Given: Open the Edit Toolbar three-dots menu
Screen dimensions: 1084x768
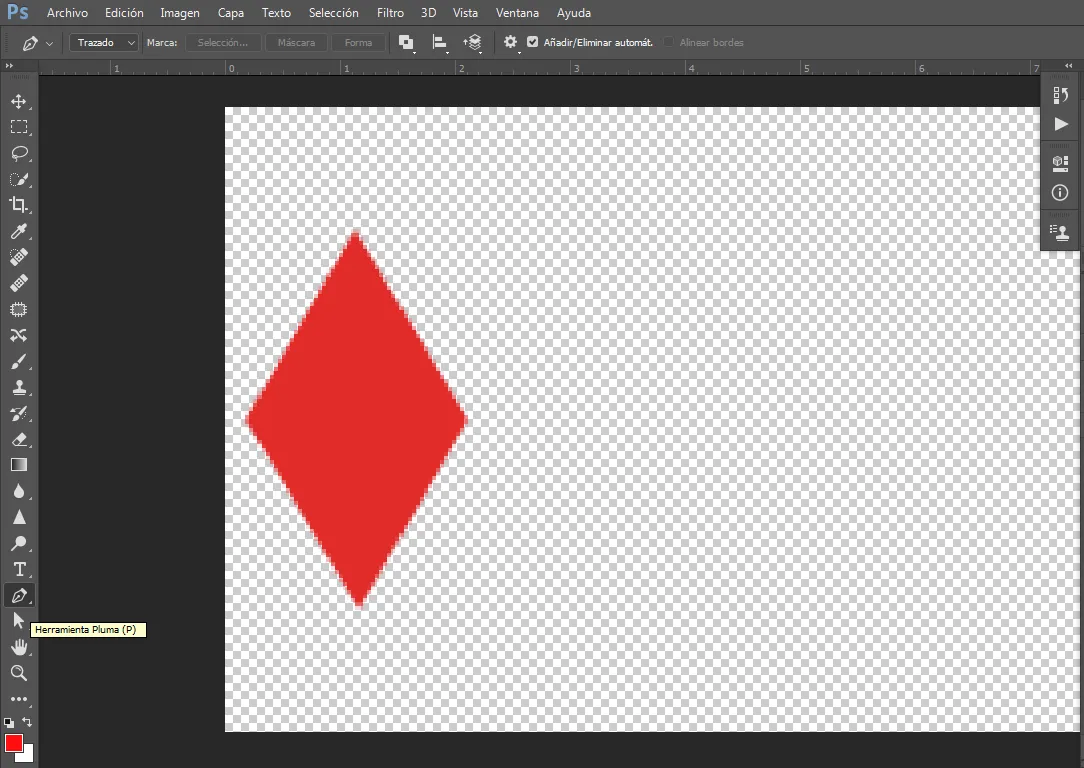Looking at the screenshot, I should (x=19, y=699).
